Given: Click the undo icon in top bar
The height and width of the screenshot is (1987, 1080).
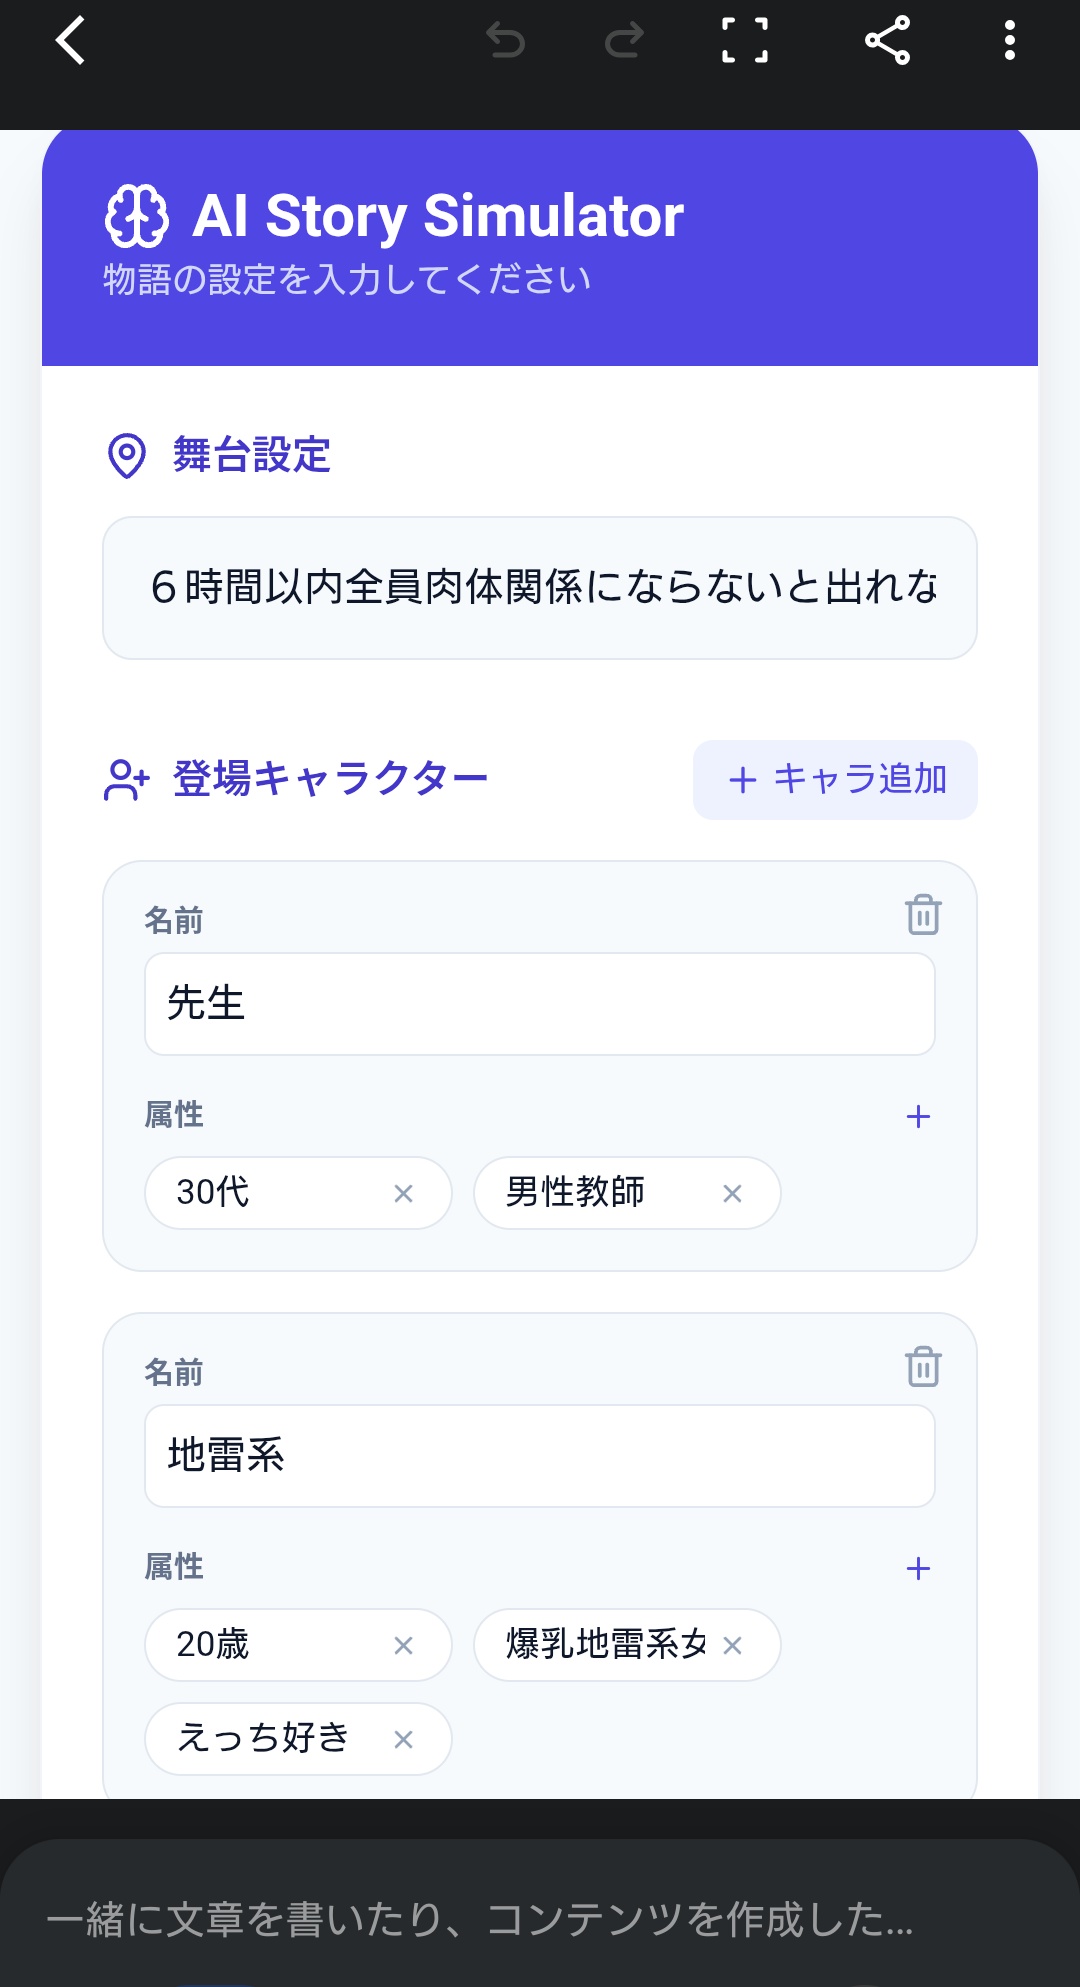Looking at the screenshot, I should pos(505,41).
